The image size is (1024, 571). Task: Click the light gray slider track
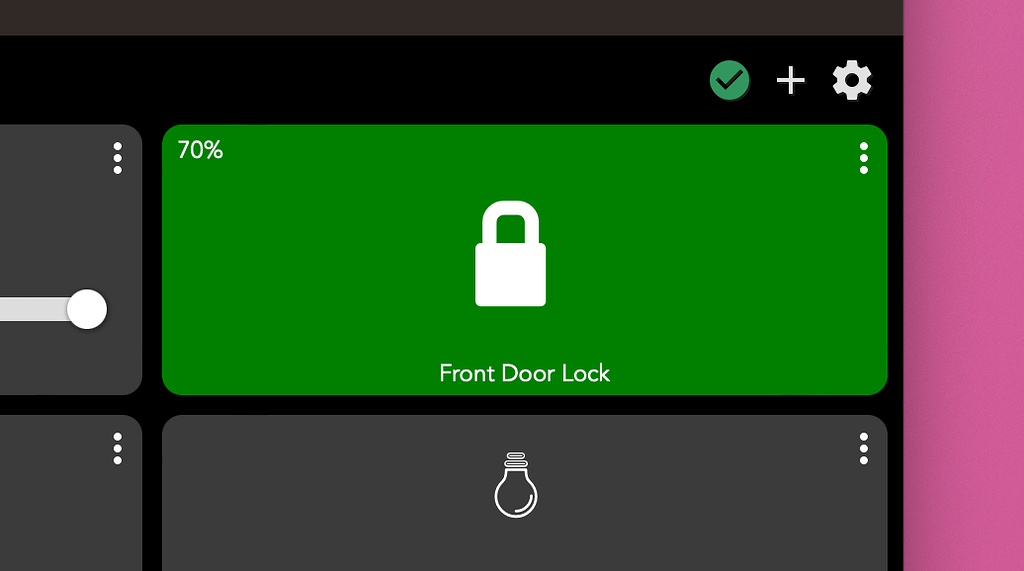click(34, 309)
